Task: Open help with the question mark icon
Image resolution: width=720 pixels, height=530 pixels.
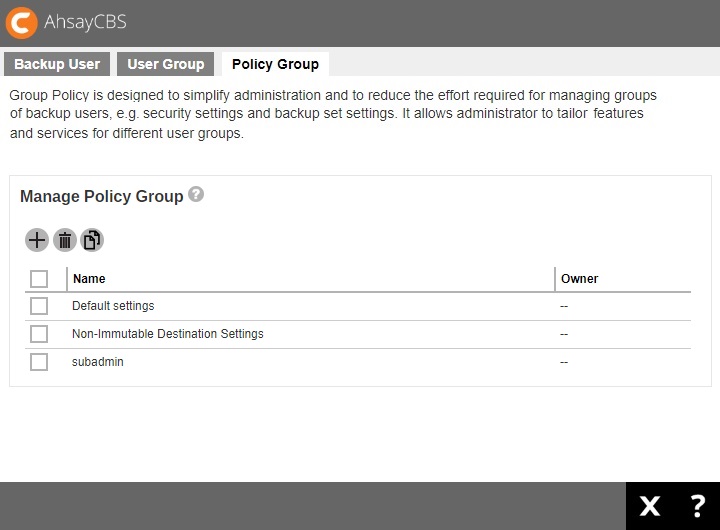Action: pyautogui.click(x=697, y=506)
